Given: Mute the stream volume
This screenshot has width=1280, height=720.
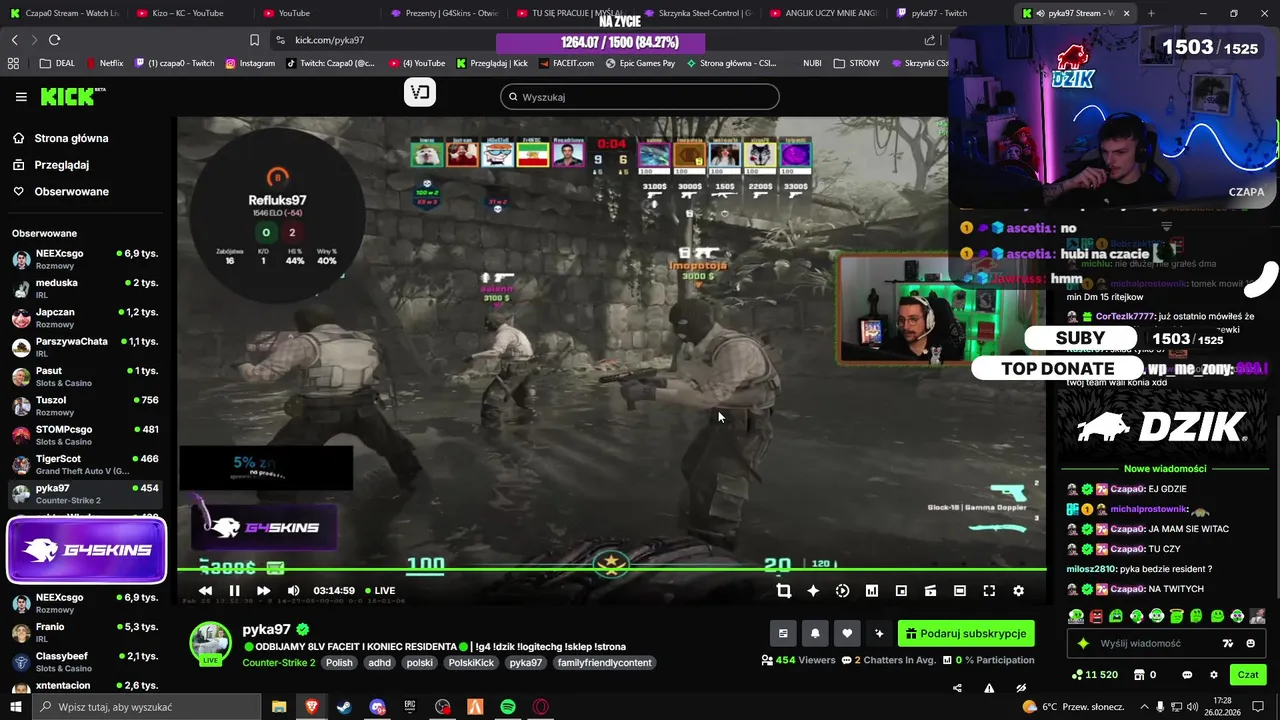Looking at the screenshot, I should 293,591.
